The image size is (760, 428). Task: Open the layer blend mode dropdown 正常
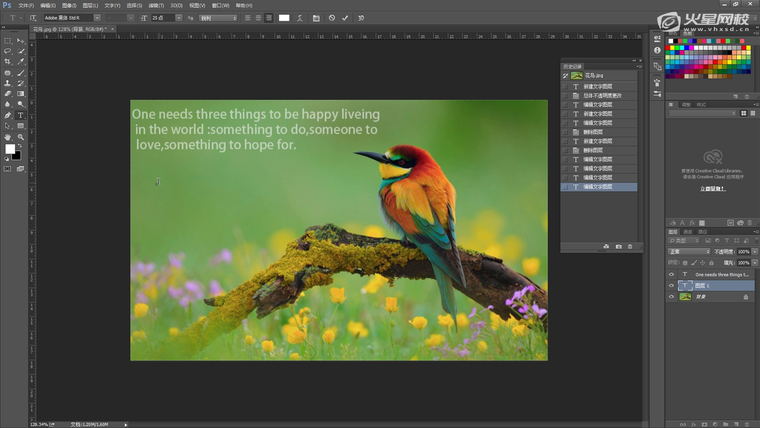click(686, 251)
